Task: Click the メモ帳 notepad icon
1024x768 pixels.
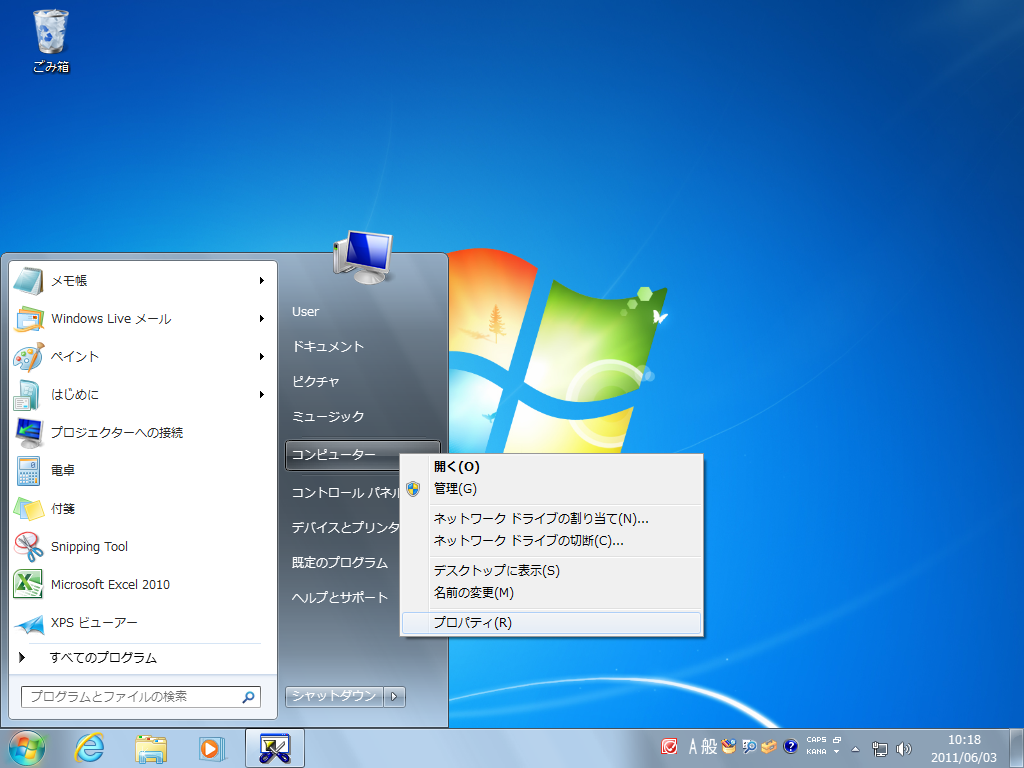Action: (28, 281)
